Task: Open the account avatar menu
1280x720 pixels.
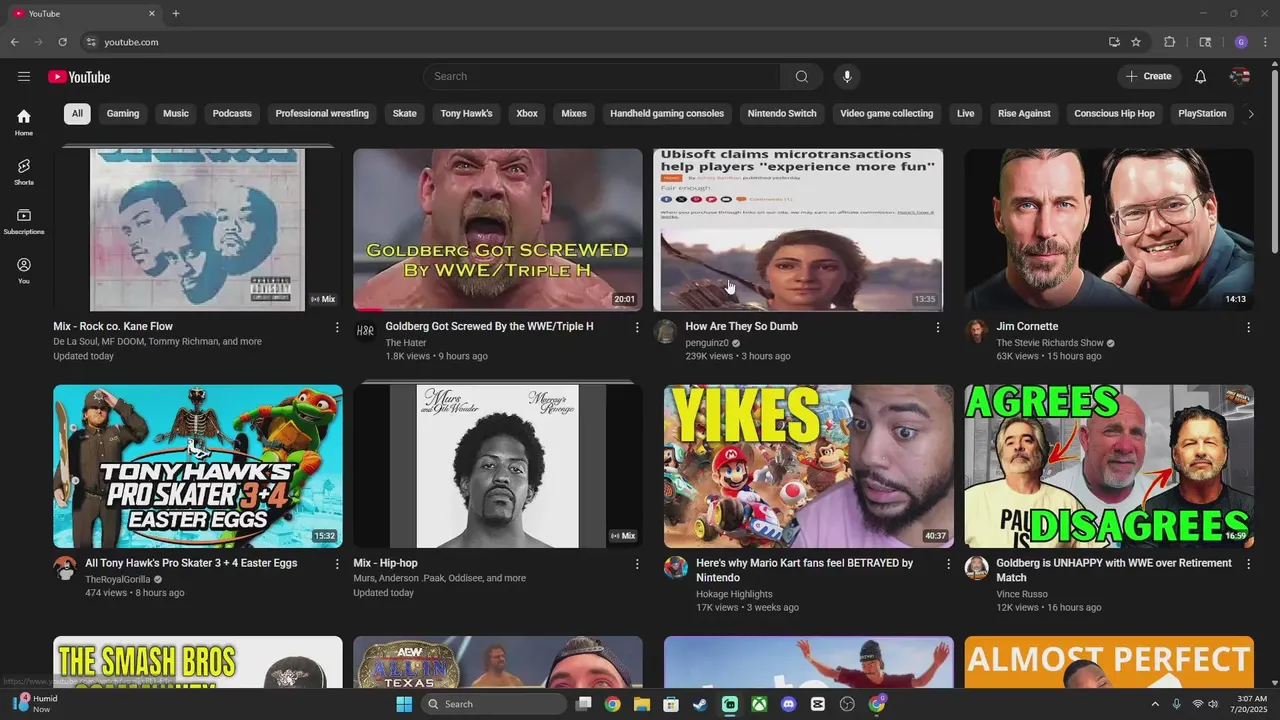Action: pos(1240,77)
